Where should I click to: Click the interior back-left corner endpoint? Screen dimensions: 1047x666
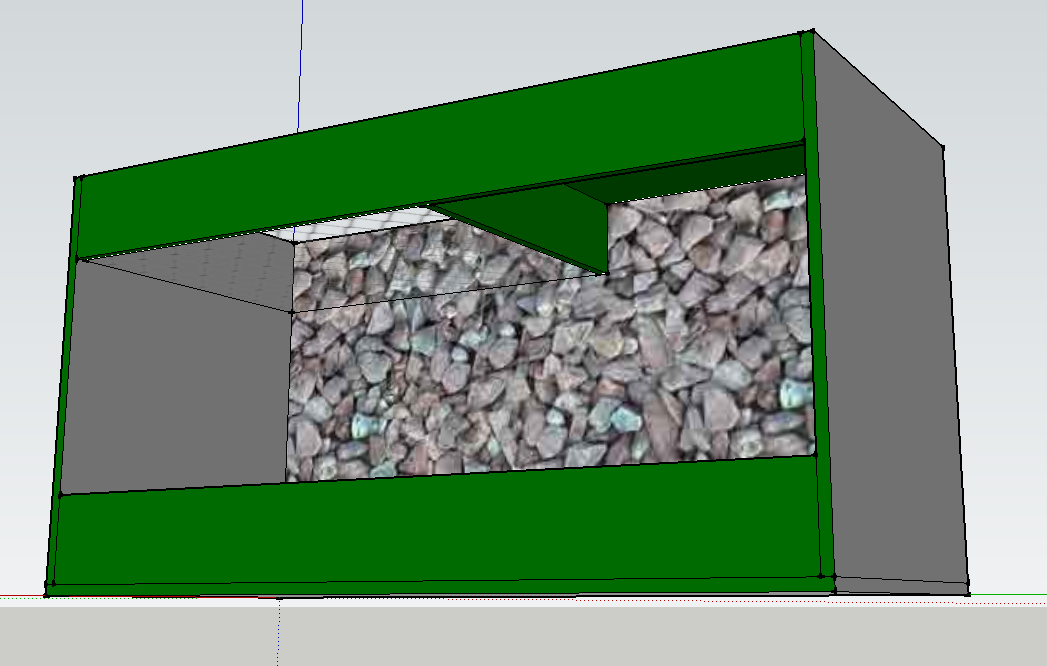coord(291,312)
